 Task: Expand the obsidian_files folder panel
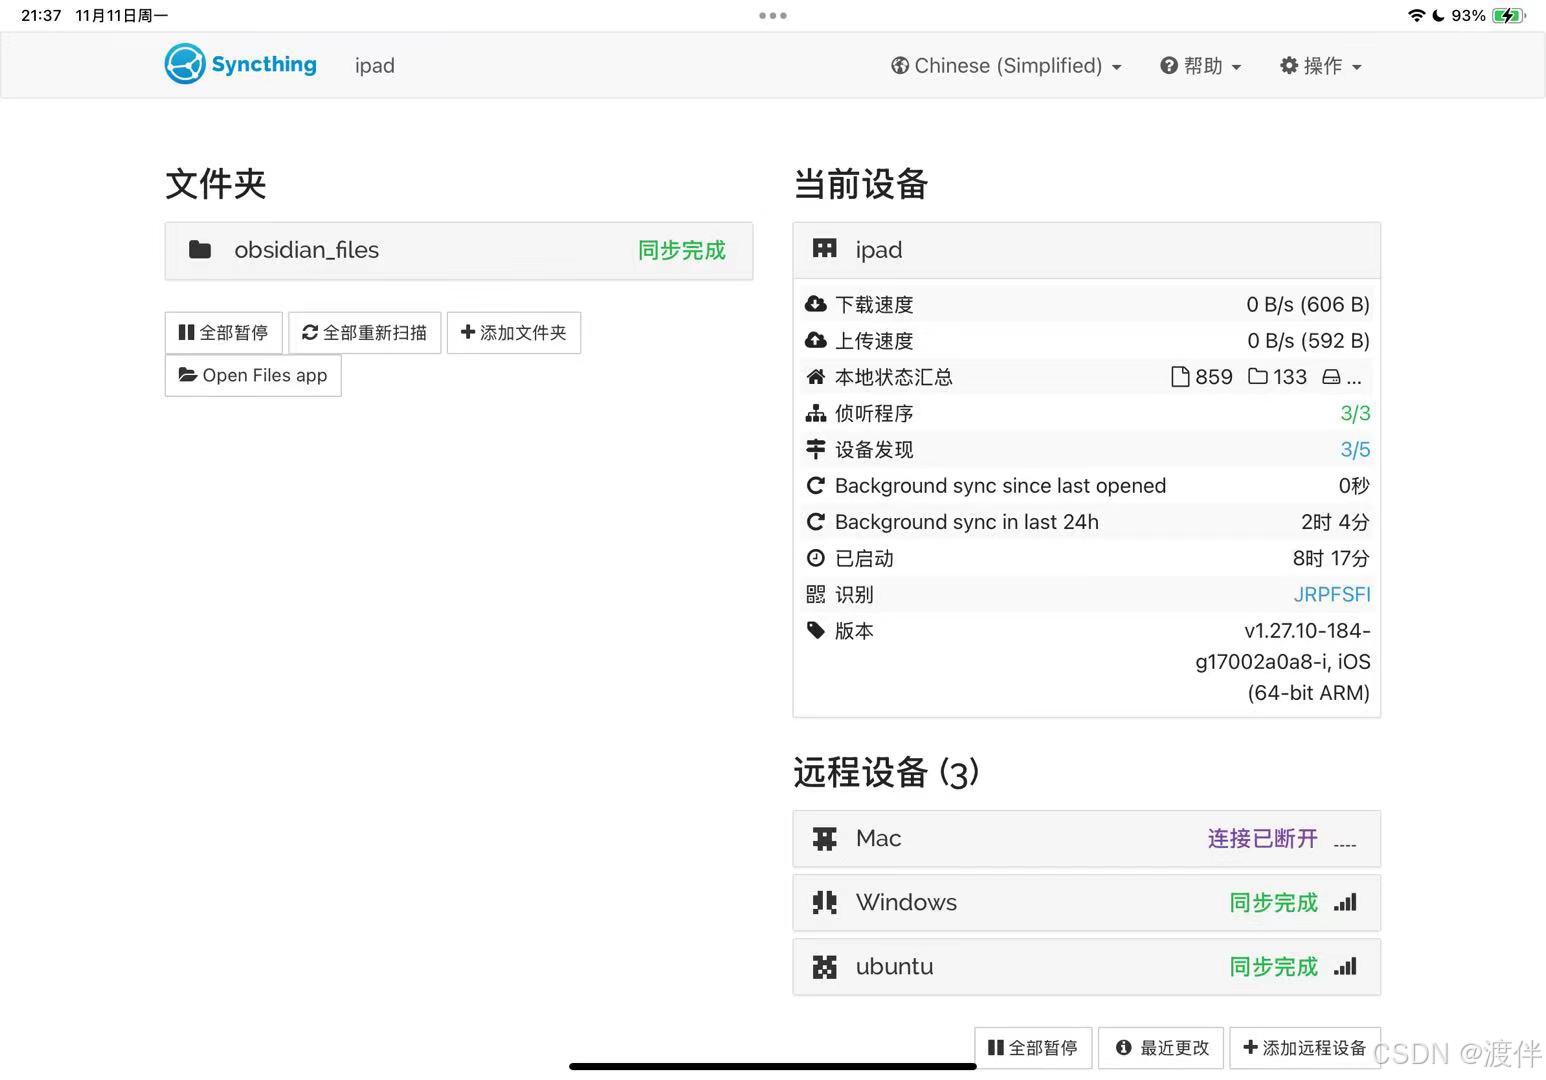[x=459, y=250]
